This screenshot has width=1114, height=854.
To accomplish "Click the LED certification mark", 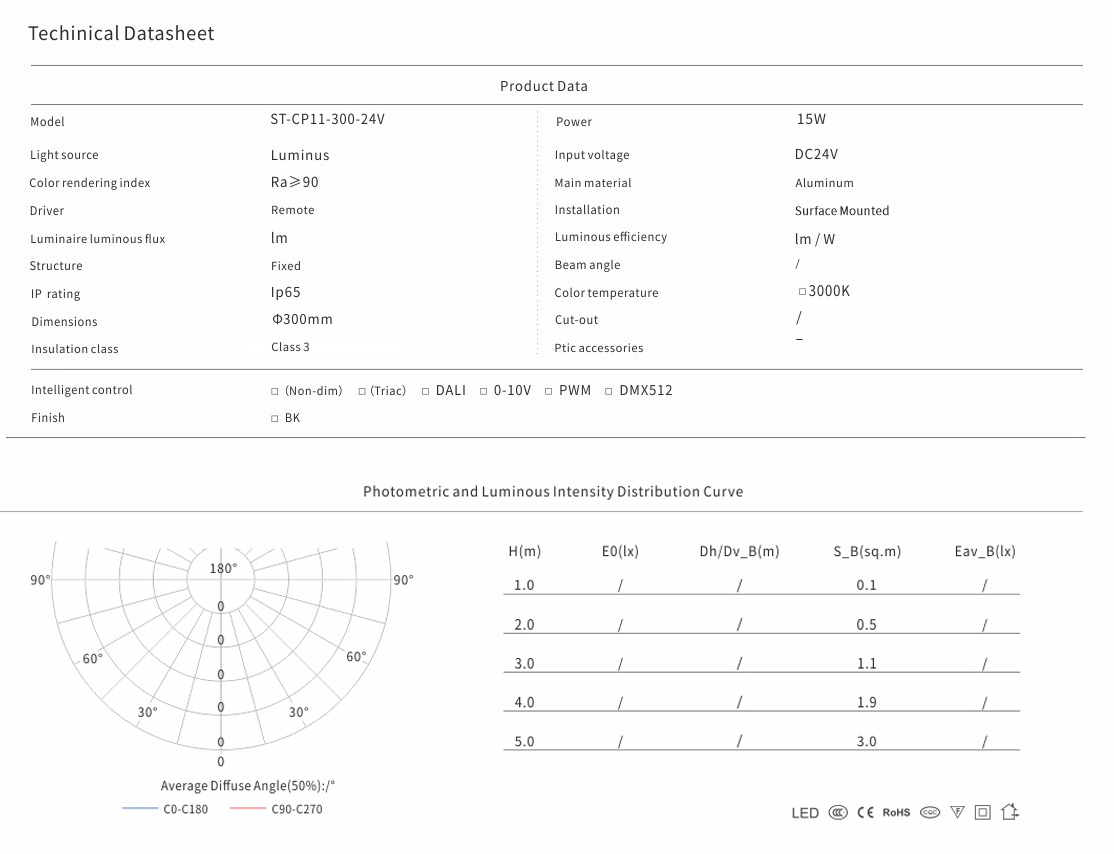I will pos(805,813).
